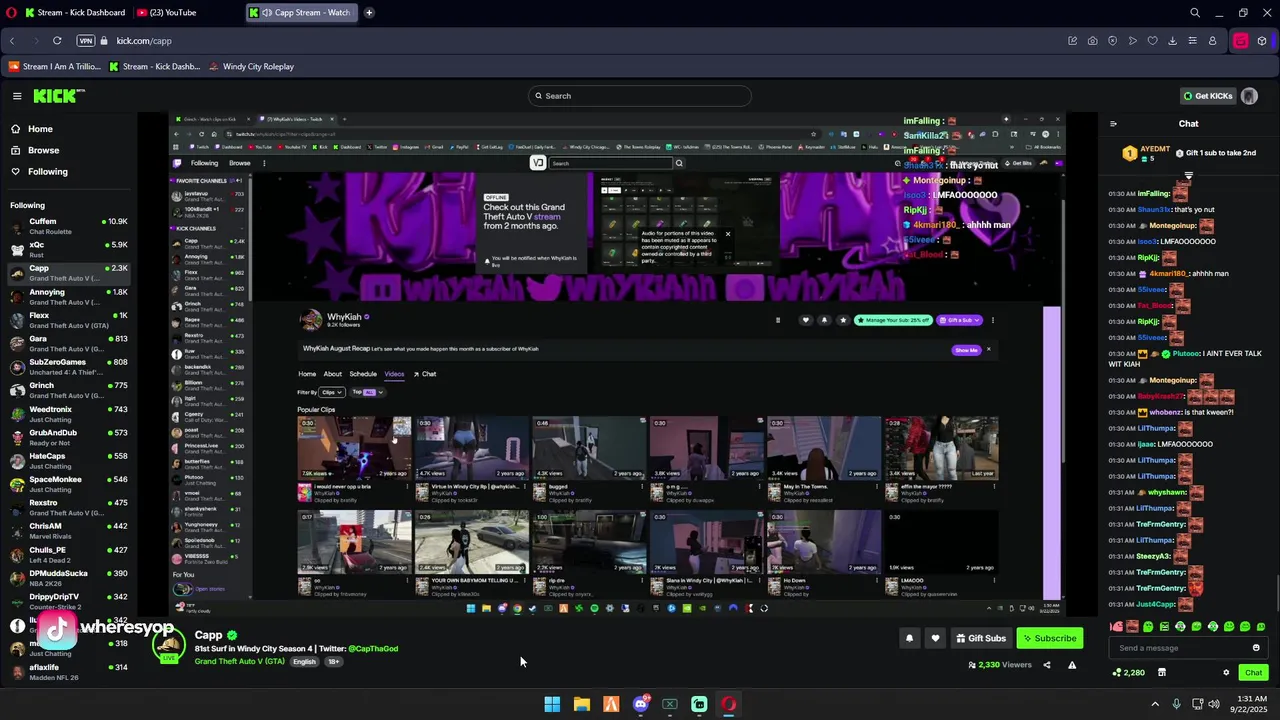The image size is (1280, 720).
Task: Click the Get KICKs button
Action: (1208, 96)
